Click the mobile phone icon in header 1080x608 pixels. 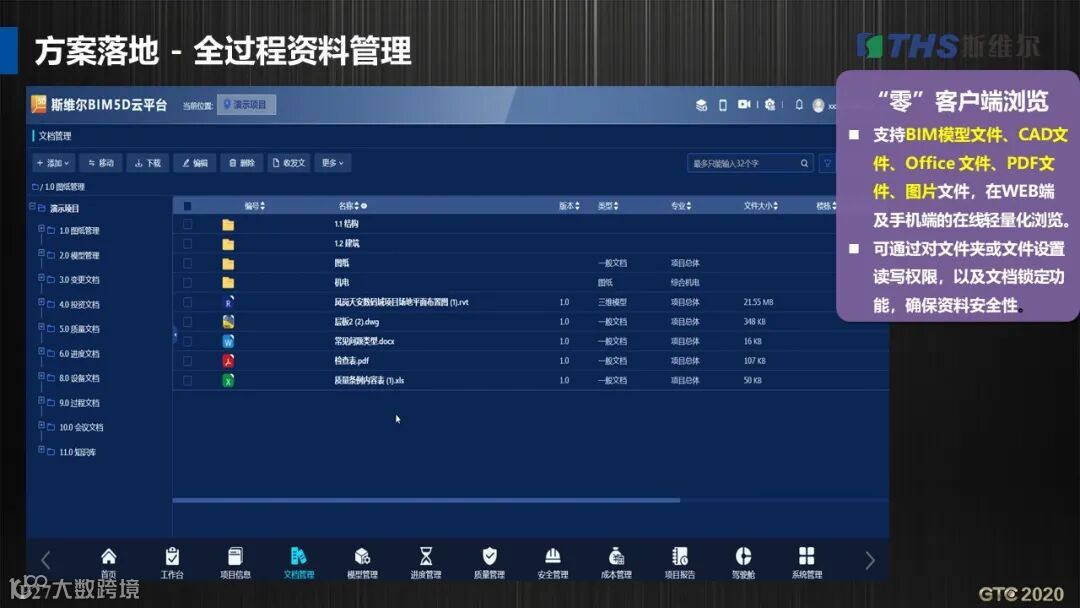(x=723, y=105)
